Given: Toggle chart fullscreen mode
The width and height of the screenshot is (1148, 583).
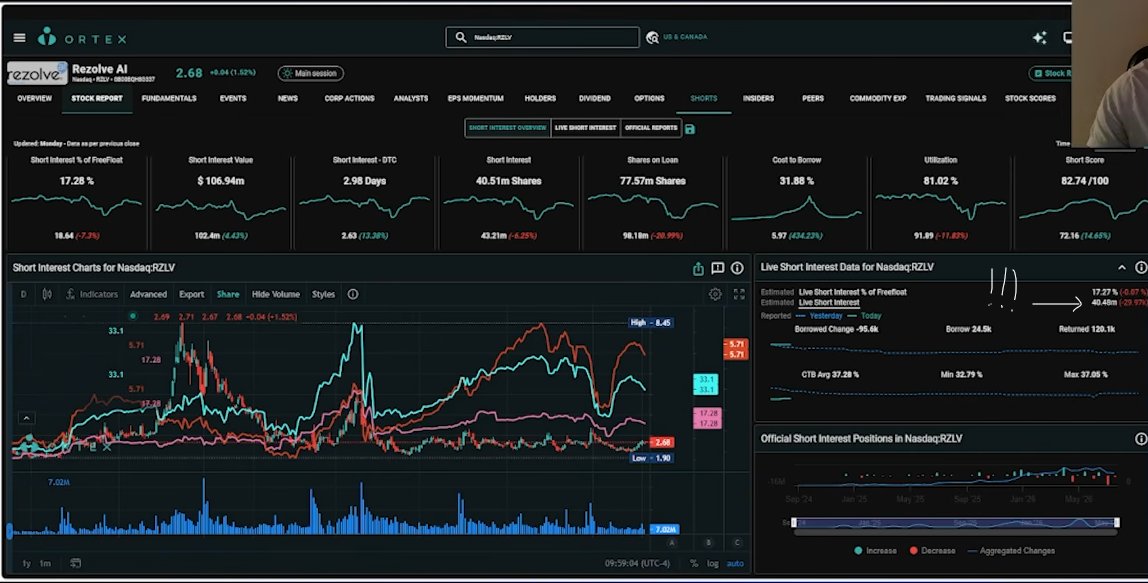Looking at the screenshot, I should pos(739,294).
